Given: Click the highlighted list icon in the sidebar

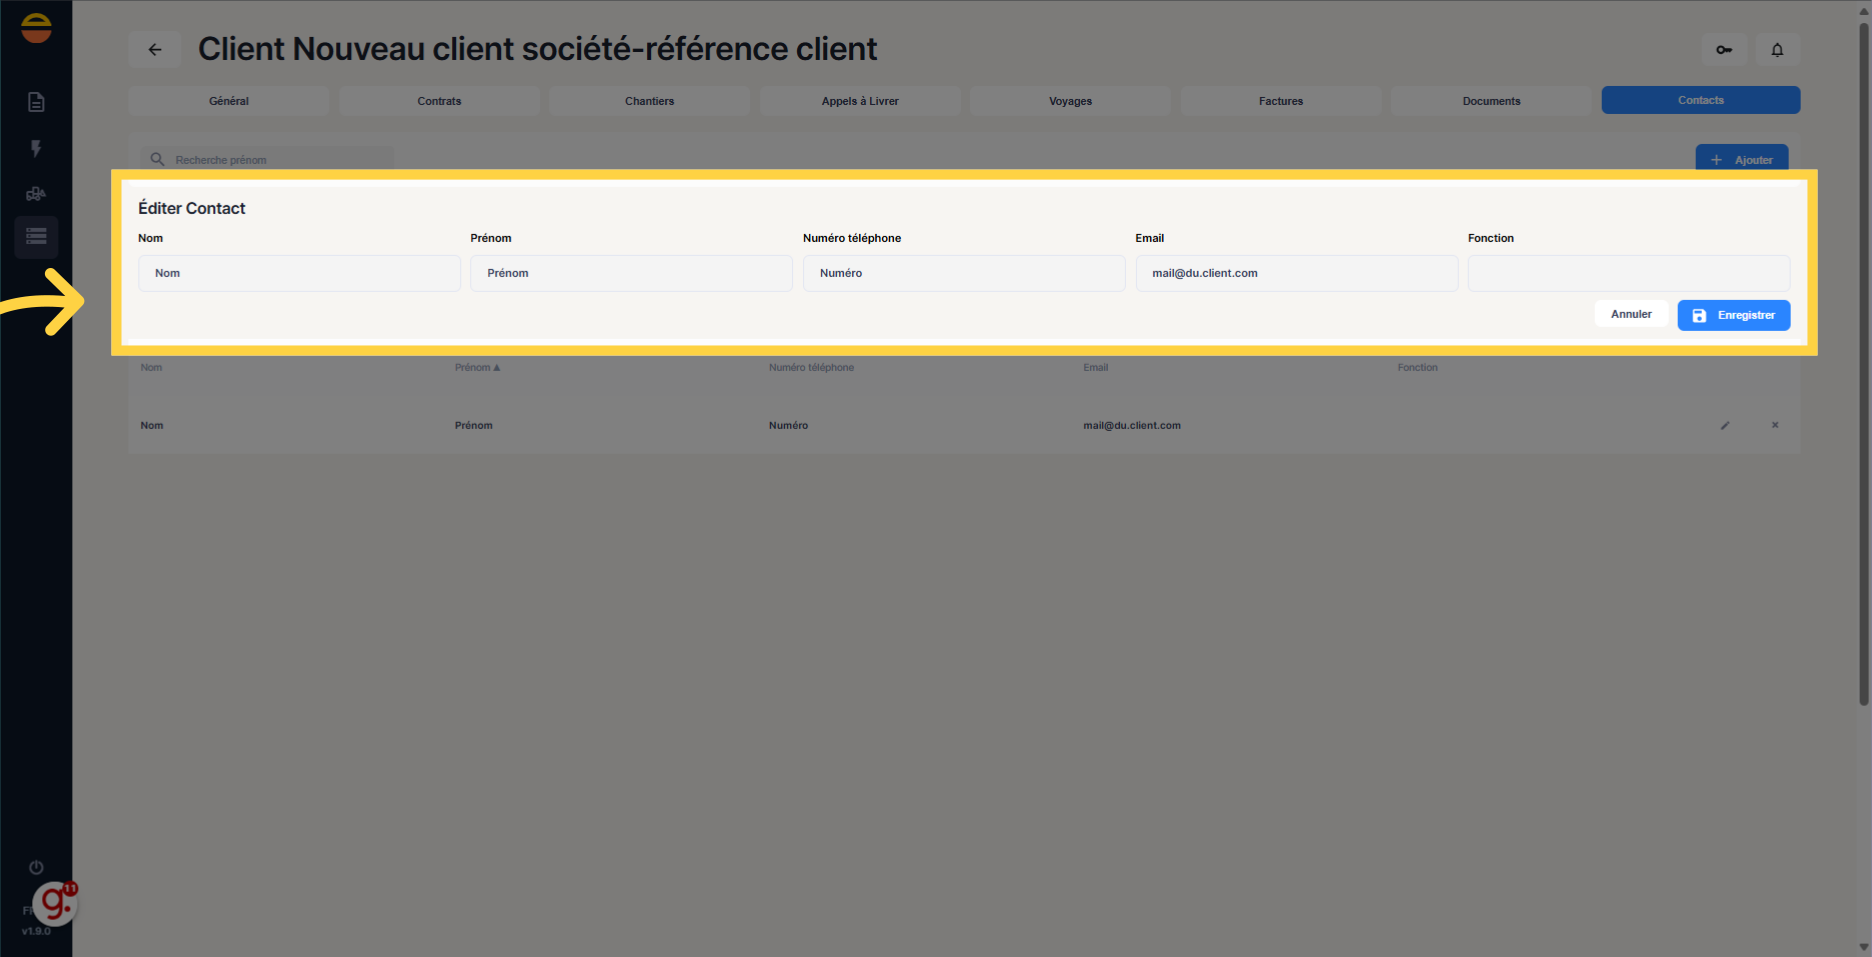Looking at the screenshot, I should 36,237.
